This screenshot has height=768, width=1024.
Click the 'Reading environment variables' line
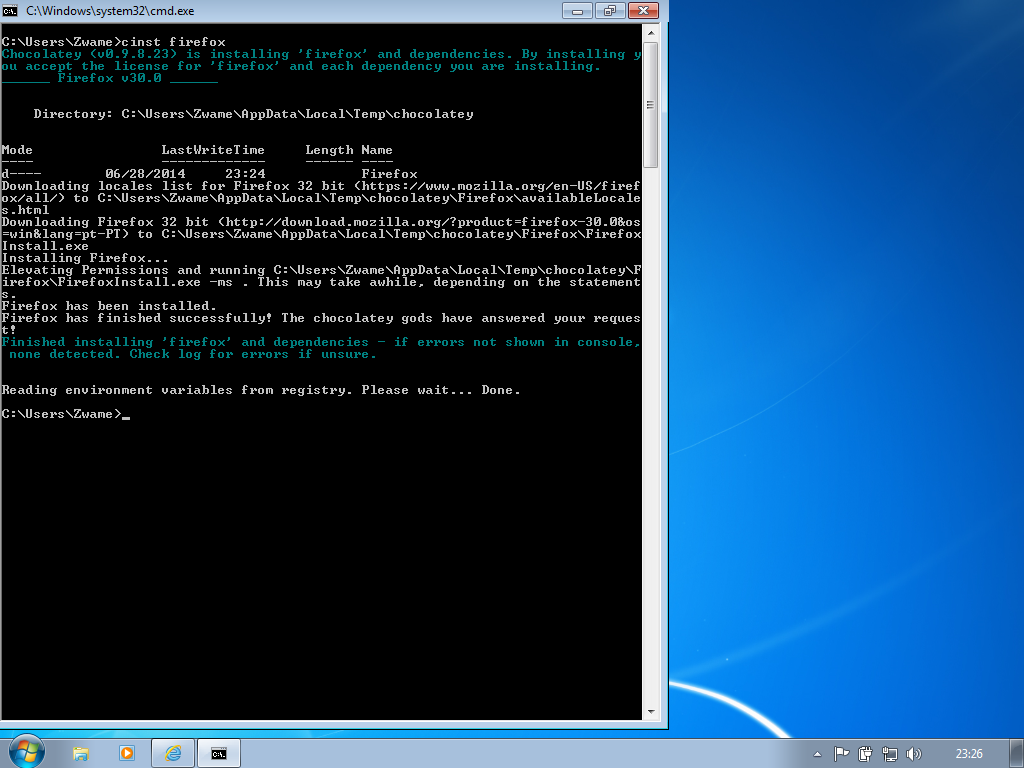[261, 390]
